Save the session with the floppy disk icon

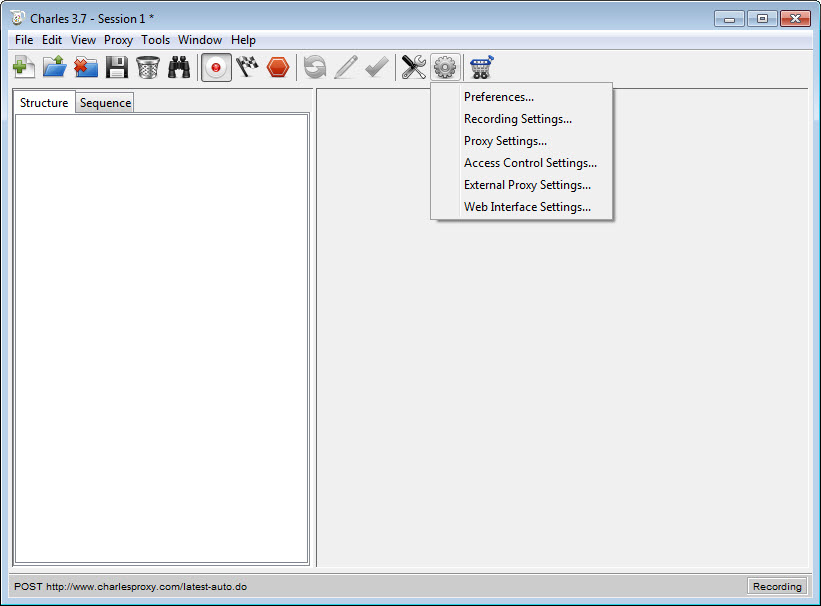coord(117,67)
